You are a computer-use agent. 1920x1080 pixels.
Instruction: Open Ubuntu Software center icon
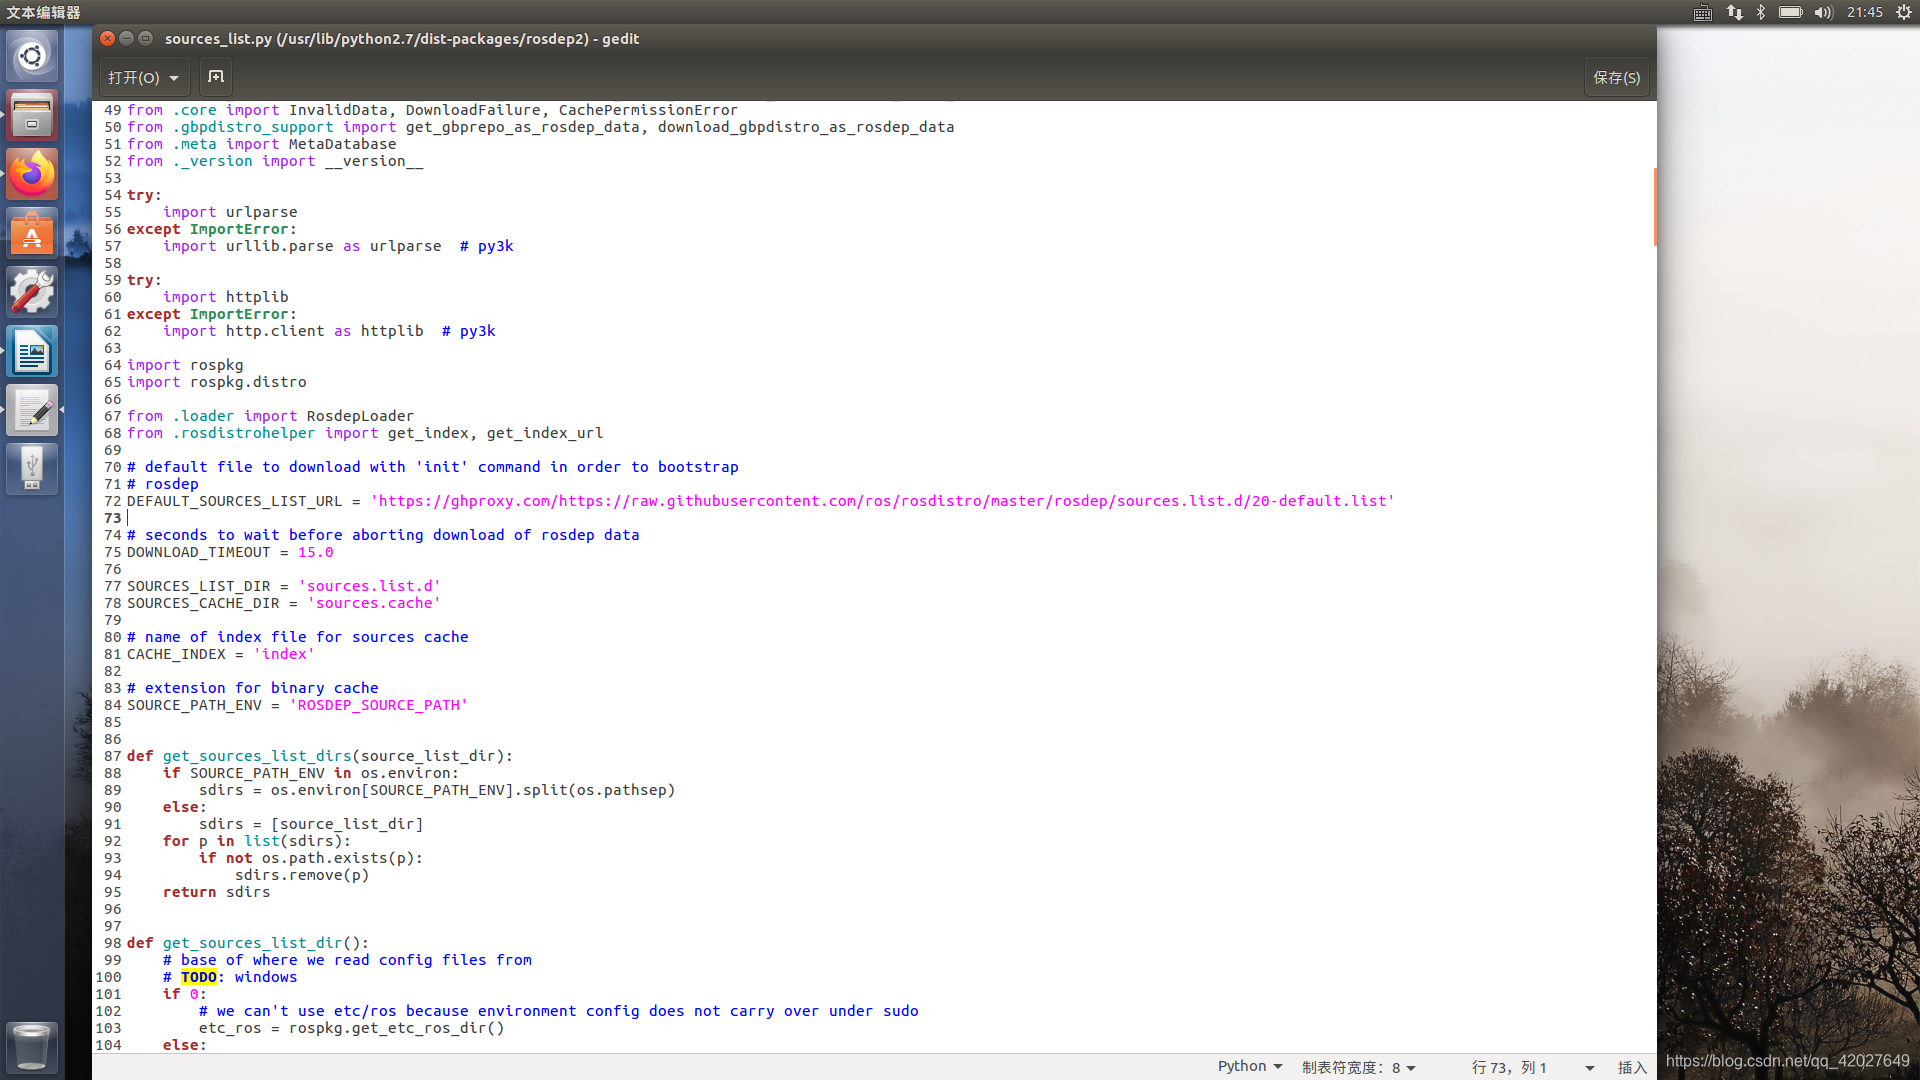coord(32,233)
